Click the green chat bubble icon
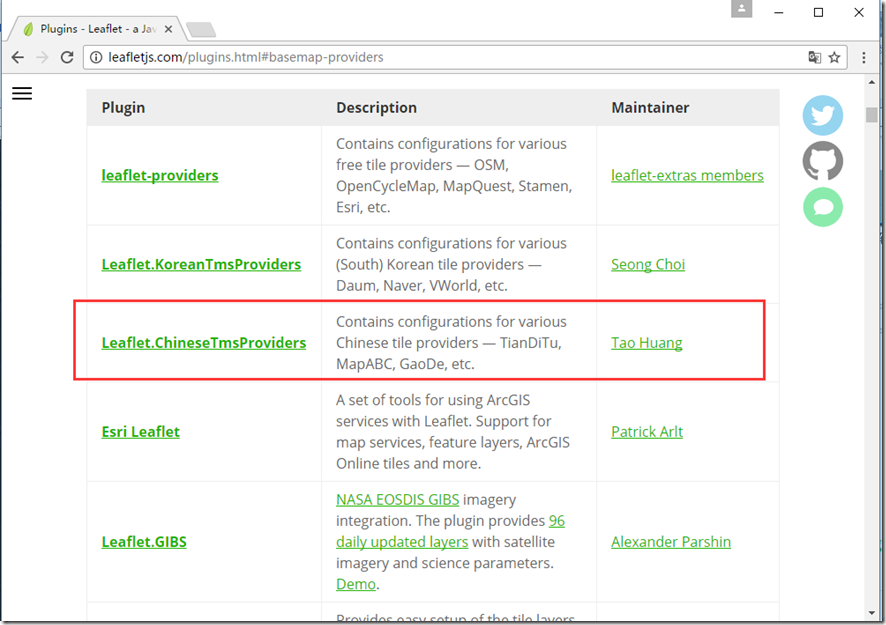This screenshot has width=886, height=625. (823, 207)
